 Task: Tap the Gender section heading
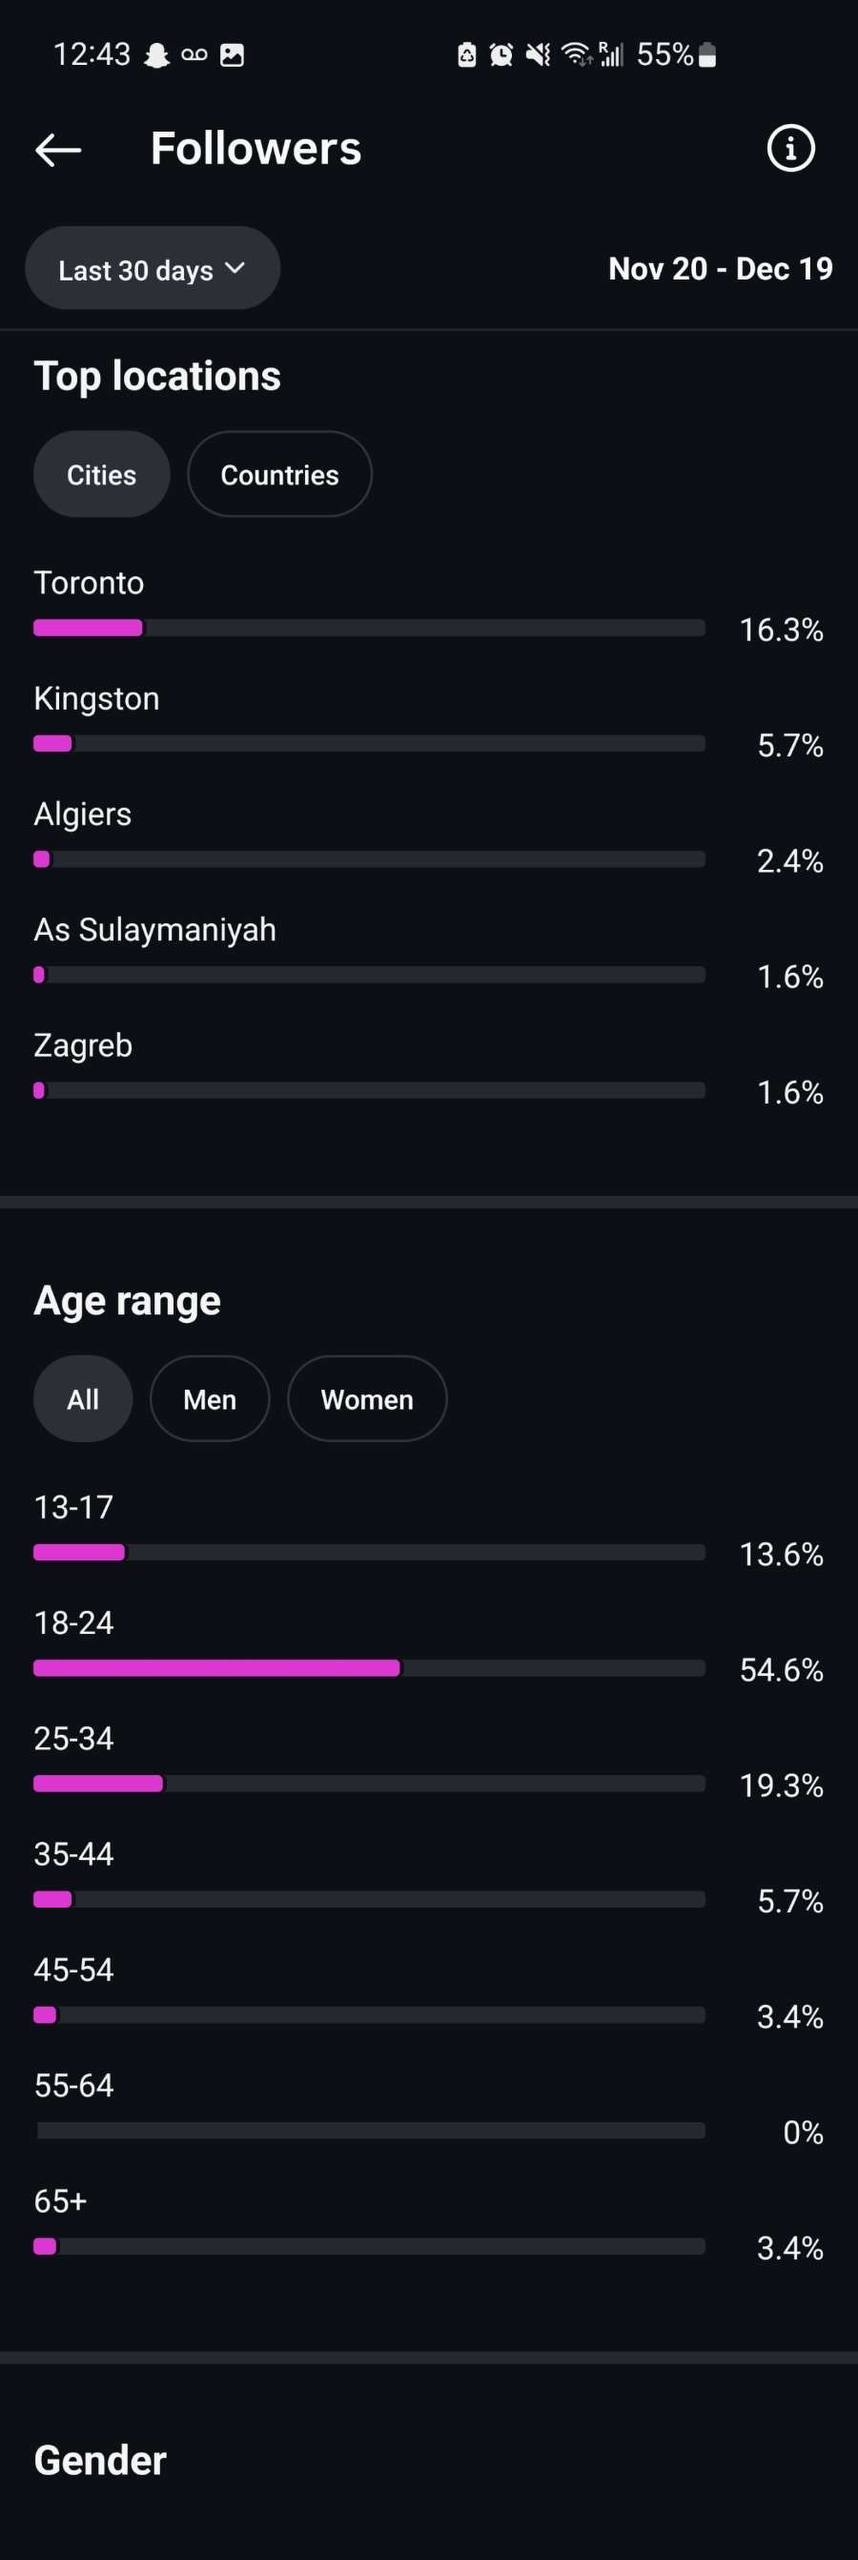pos(100,2460)
